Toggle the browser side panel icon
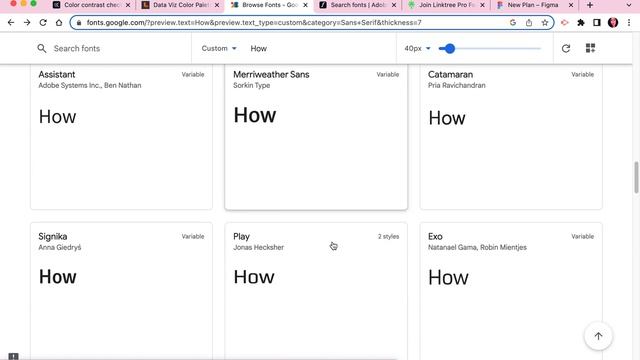The height and width of the screenshot is (360, 640). click(x=597, y=22)
